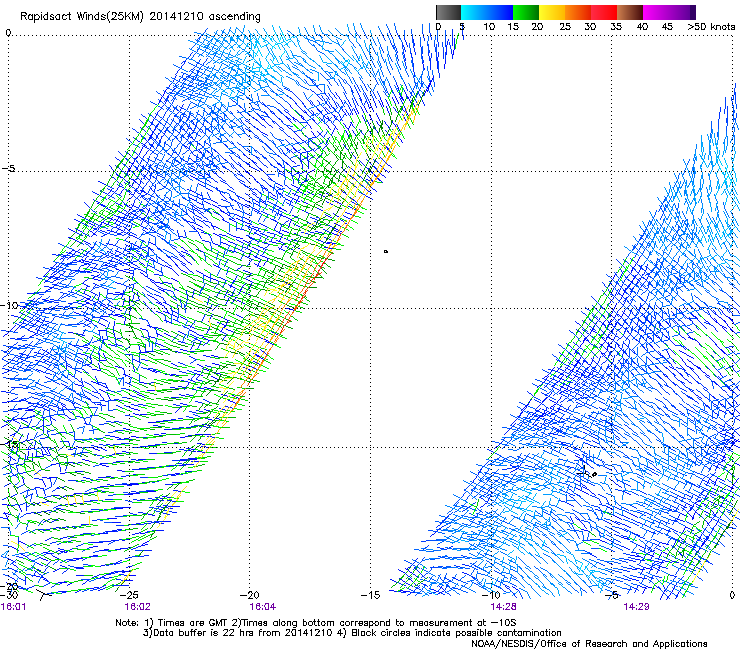
Task: Click the -10 longitude axis label at bottom
Action: [491, 595]
